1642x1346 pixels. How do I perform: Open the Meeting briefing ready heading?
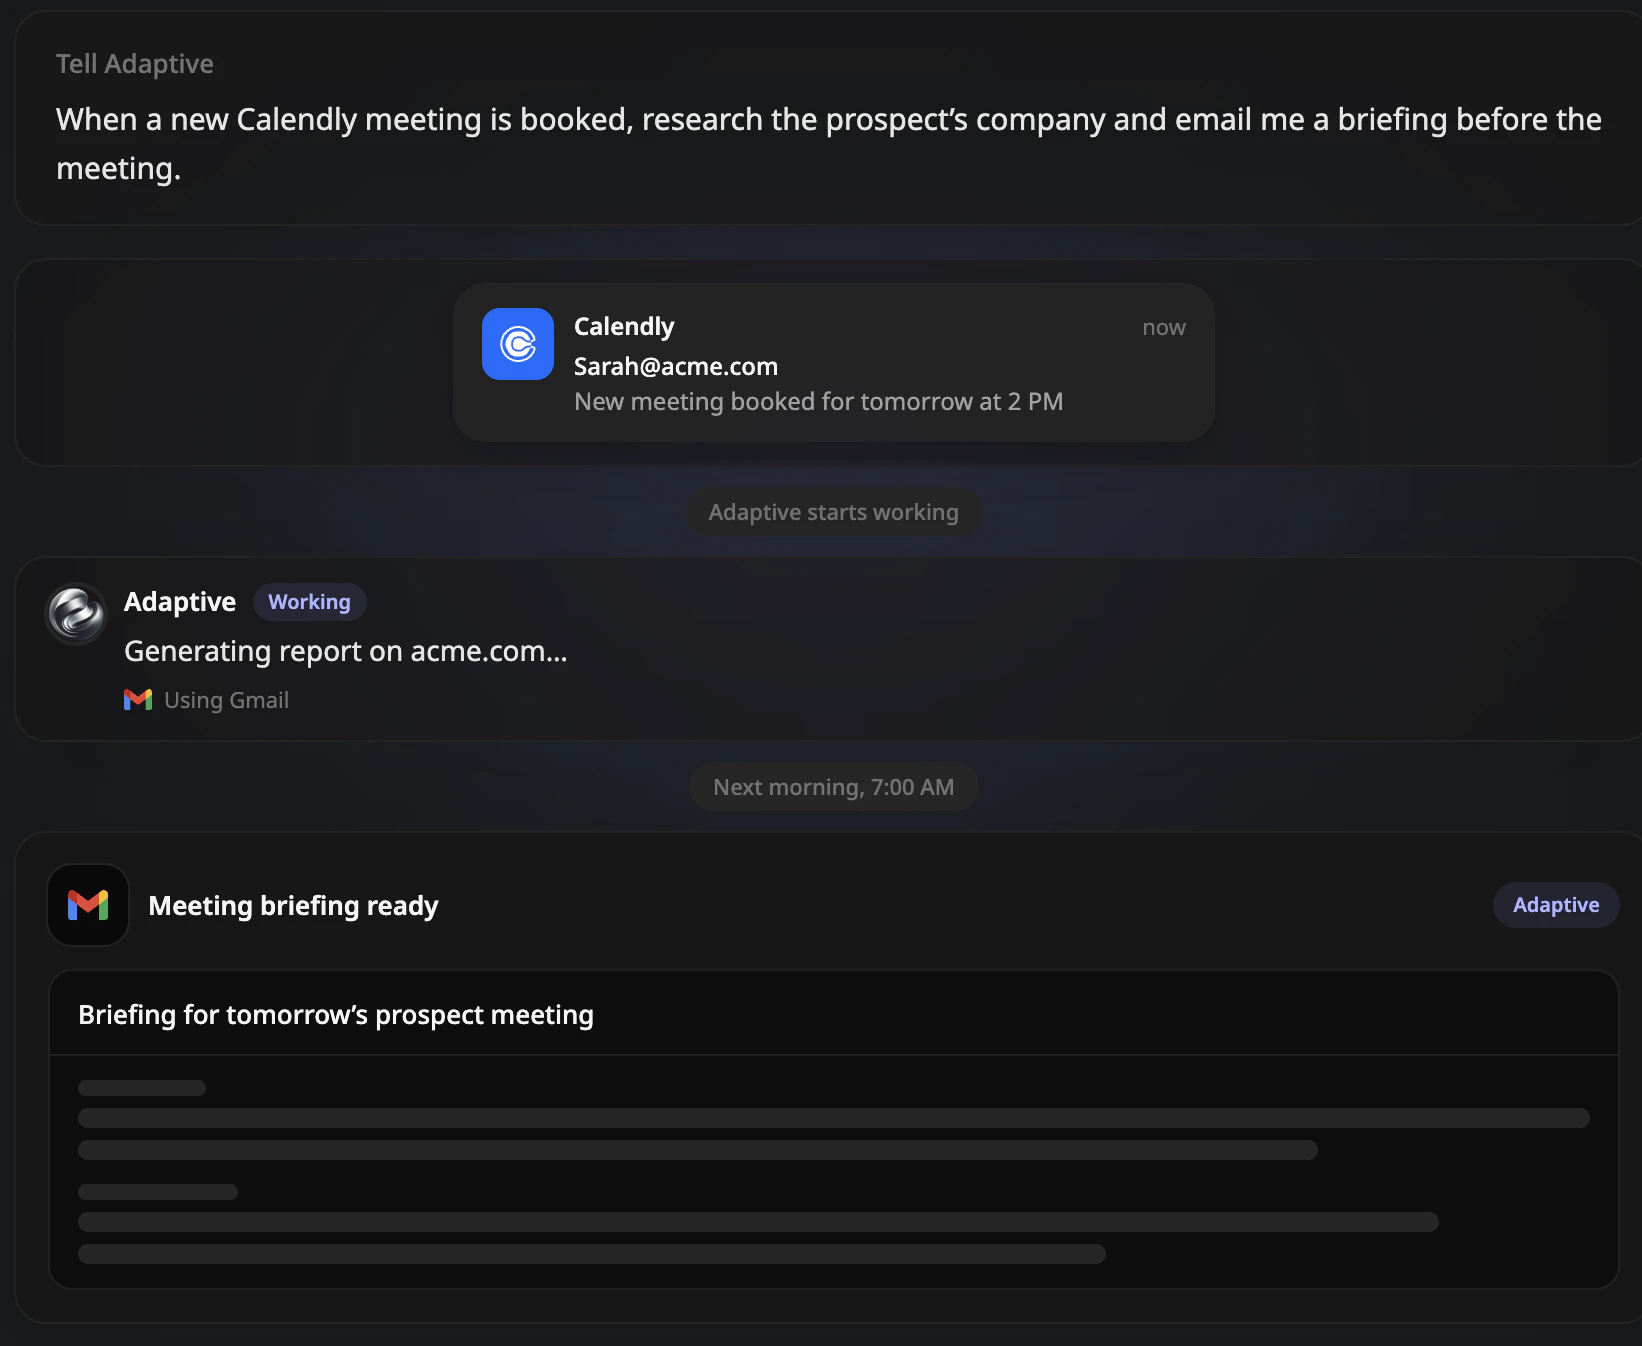(x=293, y=906)
